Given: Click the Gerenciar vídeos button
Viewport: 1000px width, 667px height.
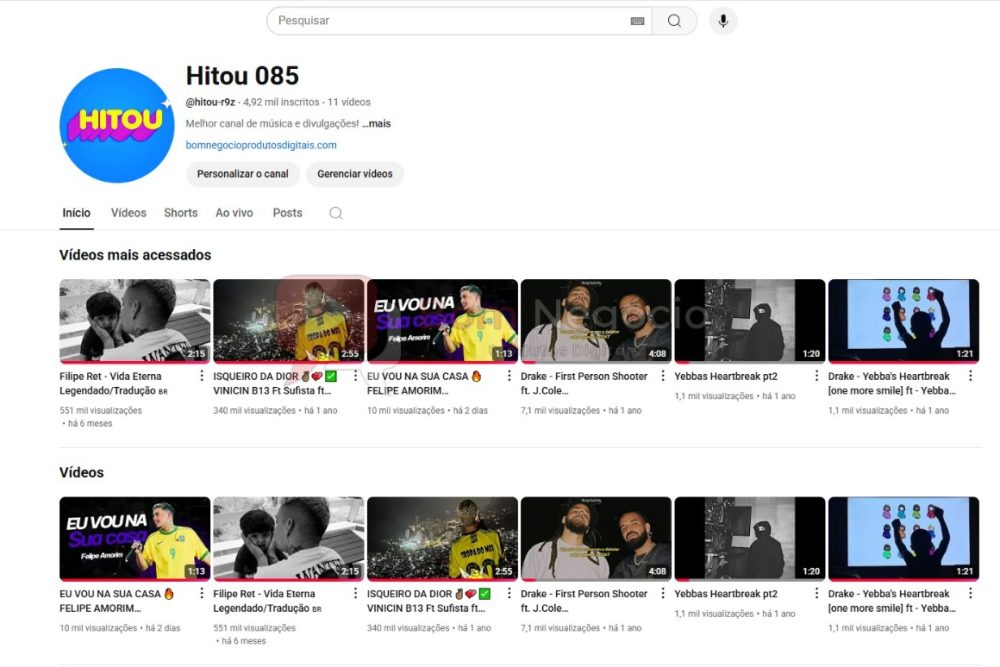Looking at the screenshot, I should point(355,174).
